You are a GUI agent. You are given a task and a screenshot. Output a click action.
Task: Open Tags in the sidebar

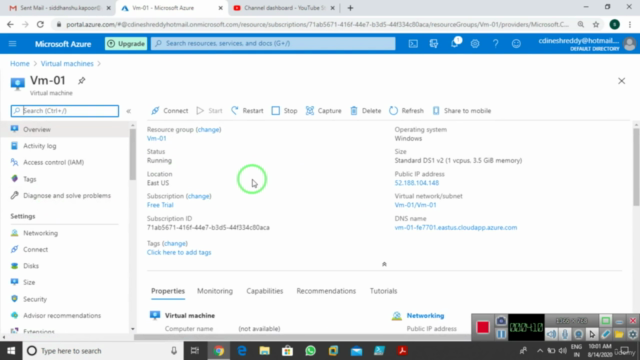[29, 179]
